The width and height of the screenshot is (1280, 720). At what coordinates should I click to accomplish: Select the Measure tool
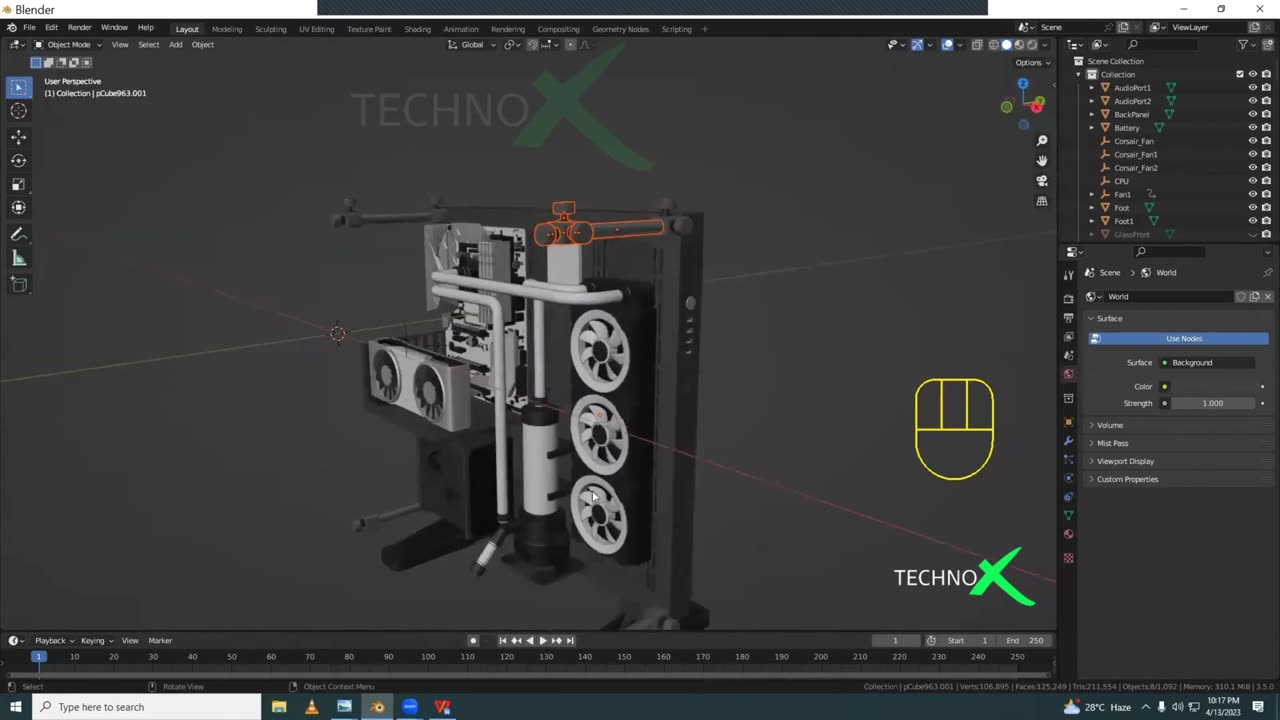pyautogui.click(x=18, y=258)
